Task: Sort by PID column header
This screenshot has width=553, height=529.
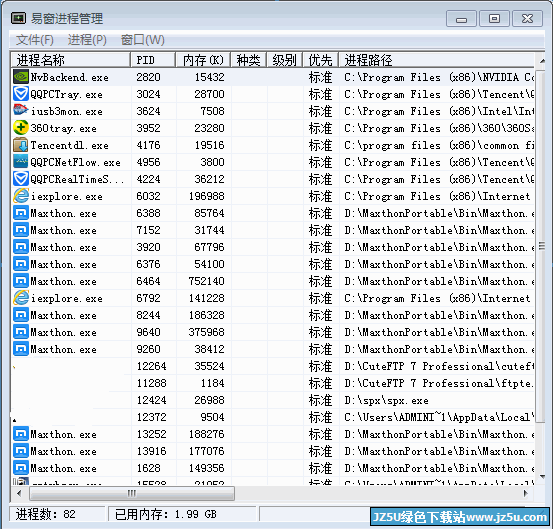Action: (x=153, y=60)
